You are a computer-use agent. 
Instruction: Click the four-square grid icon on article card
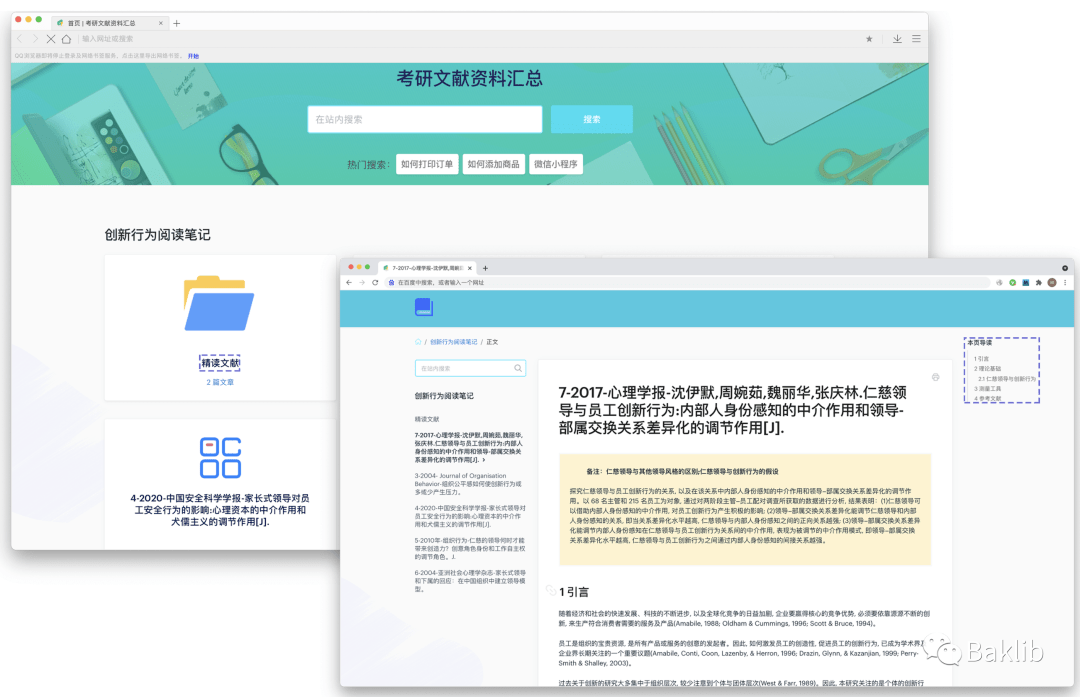coord(220,457)
